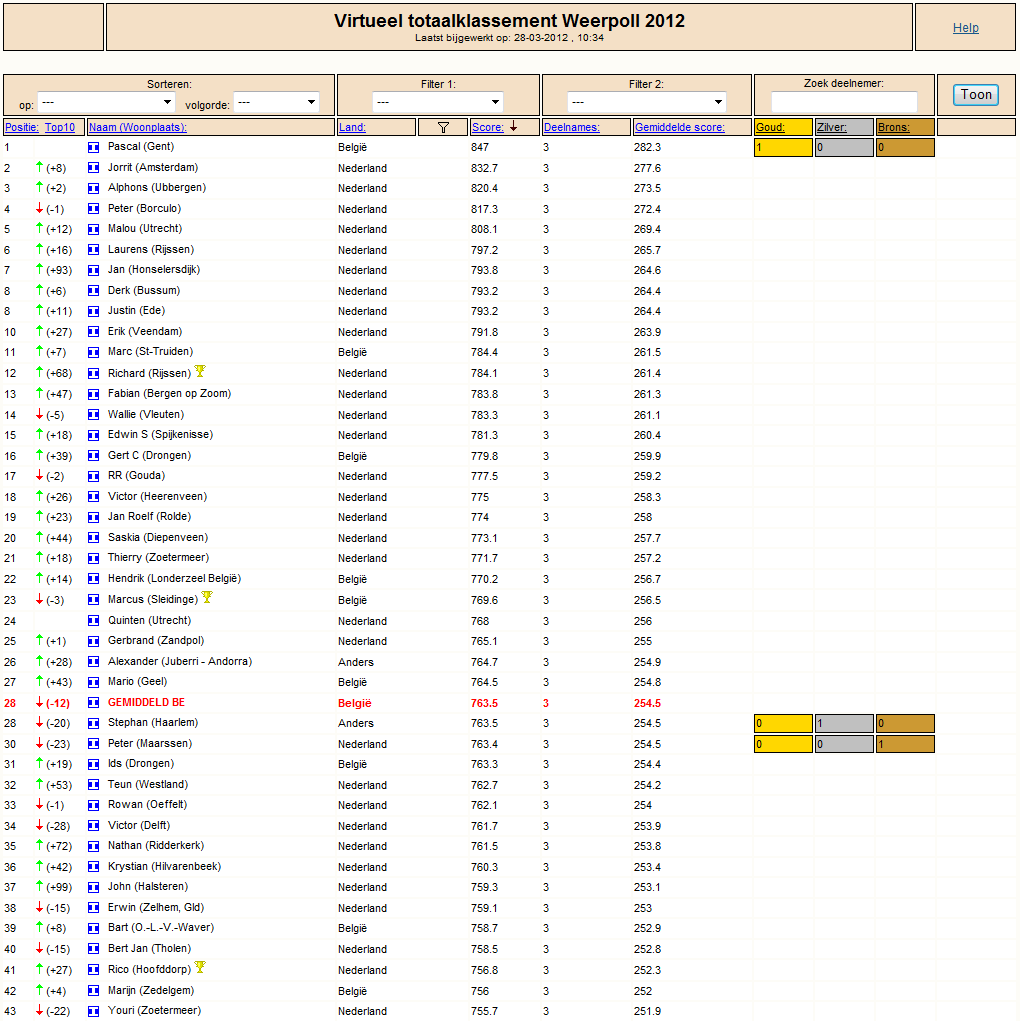This screenshot has width=1020, height=1021.
Task: Open the Help link
Action: pos(965,28)
